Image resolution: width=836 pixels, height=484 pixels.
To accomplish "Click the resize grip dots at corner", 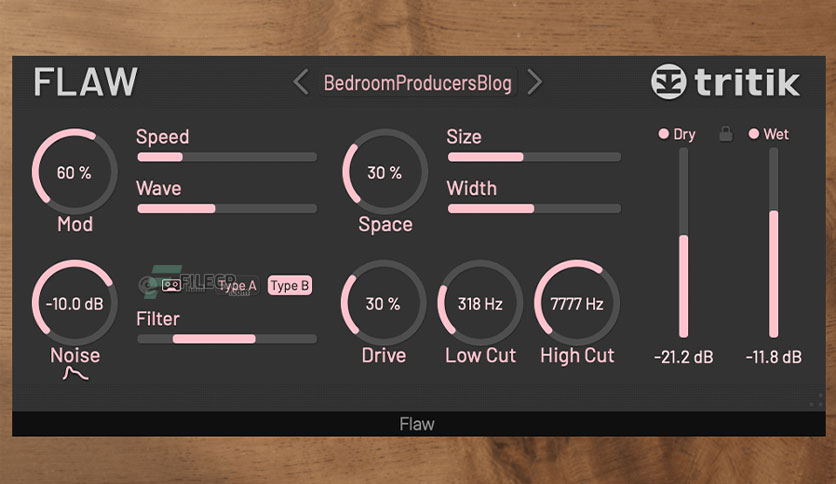I will 816,400.
